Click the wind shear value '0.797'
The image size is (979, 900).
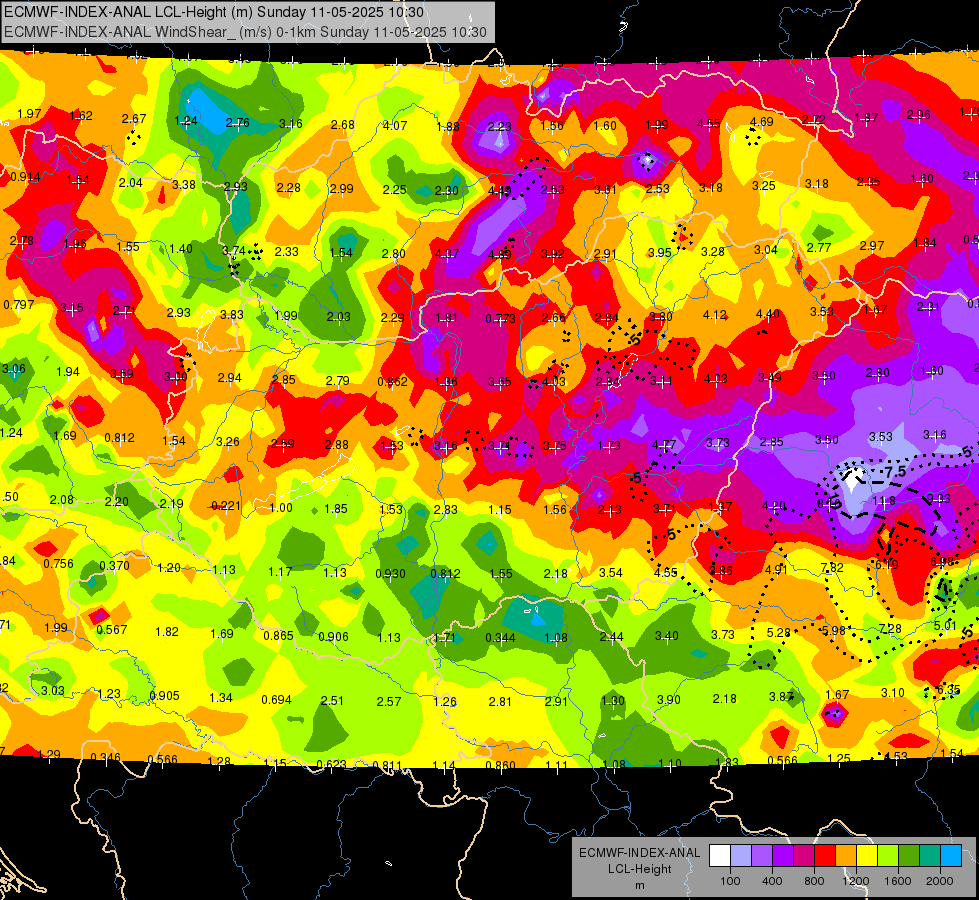[x=19, y=305]
